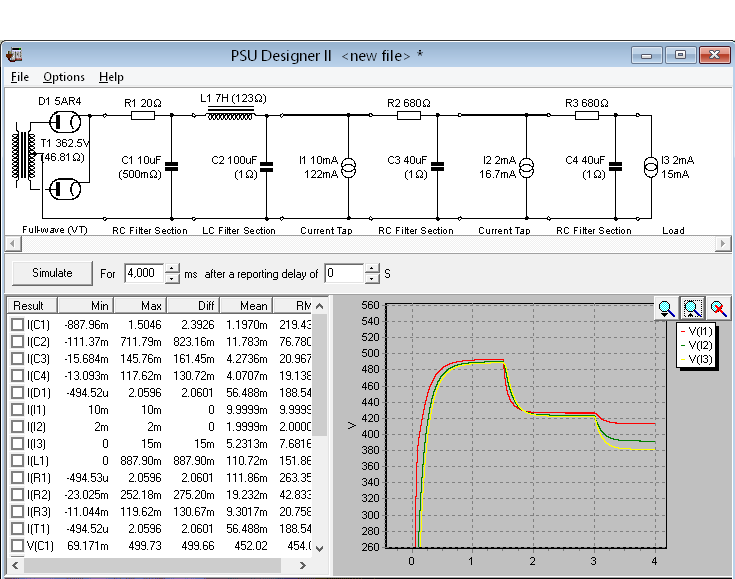Toggle the I(L1) checkbox
This screenshot has height=579, width=735.
[x=17, y=460]
